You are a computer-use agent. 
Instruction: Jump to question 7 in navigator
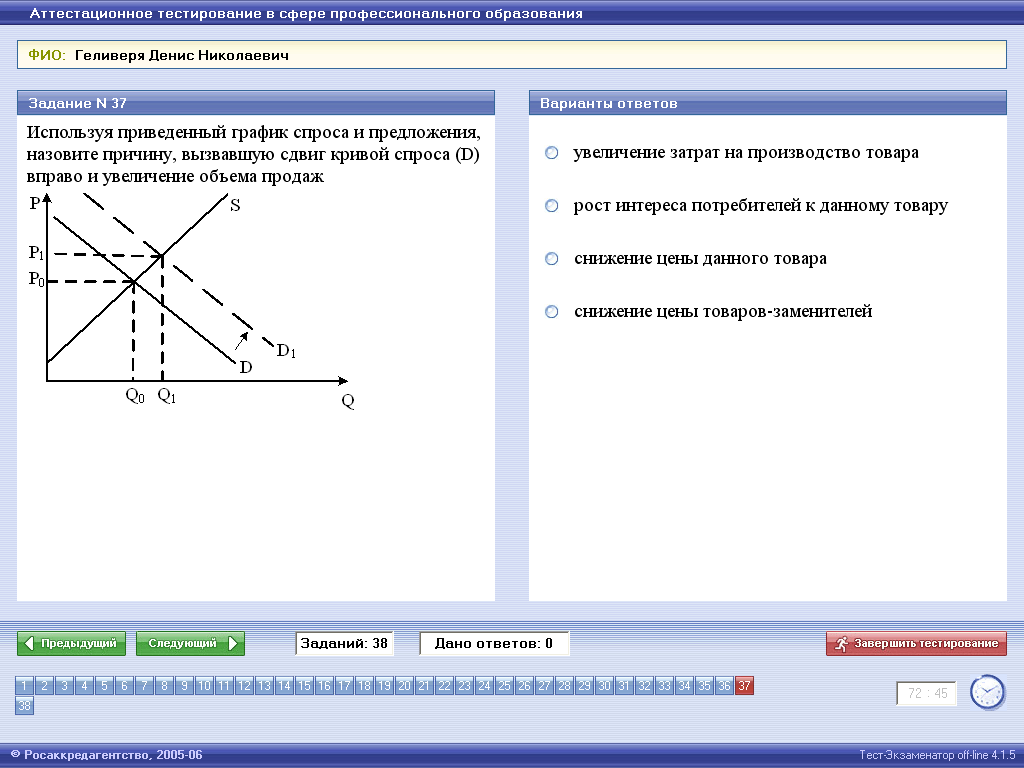[144, 686]
